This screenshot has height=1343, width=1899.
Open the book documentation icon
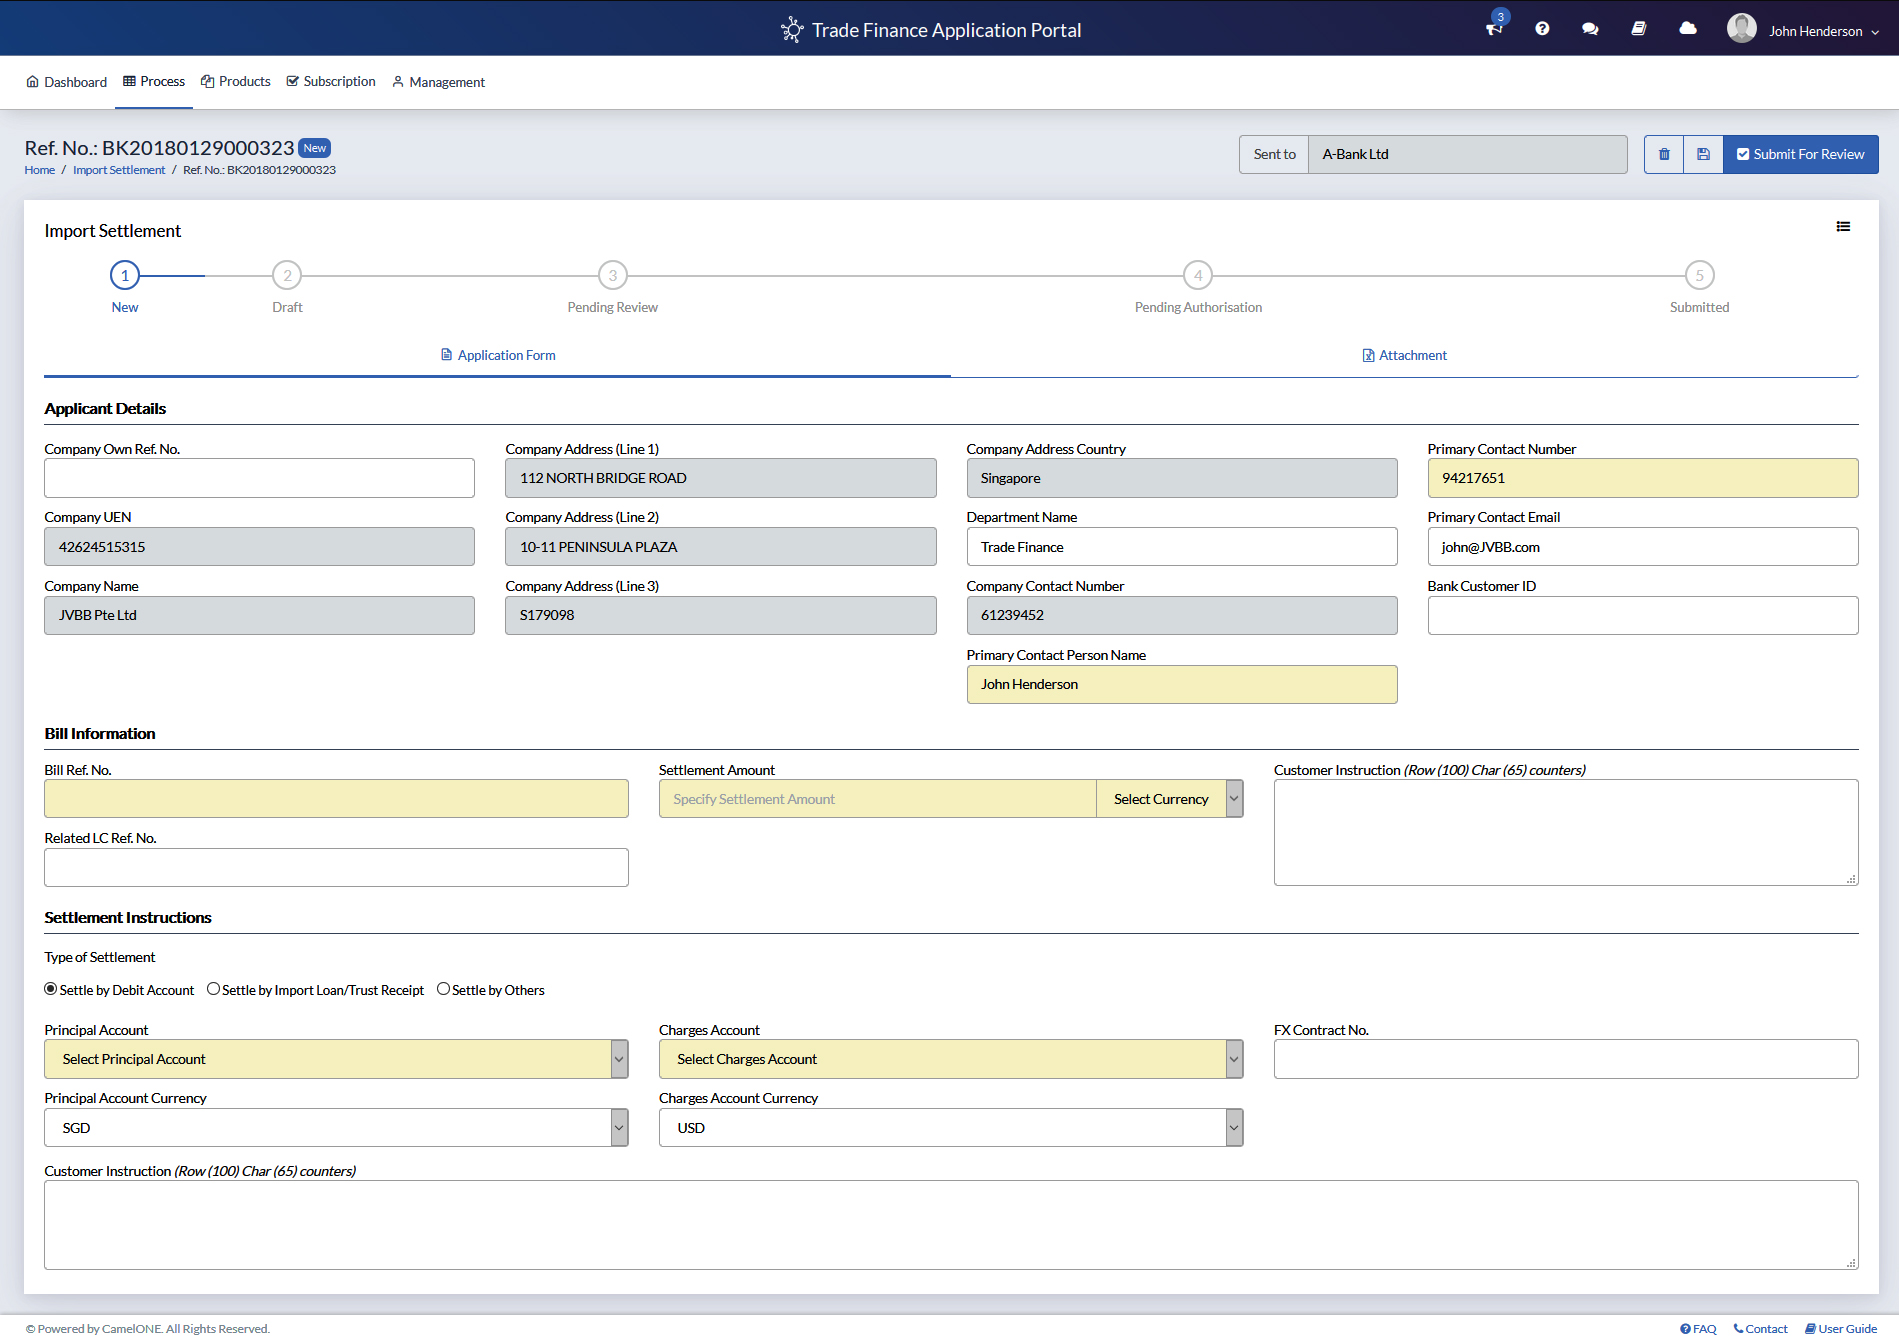[1638, 29]
